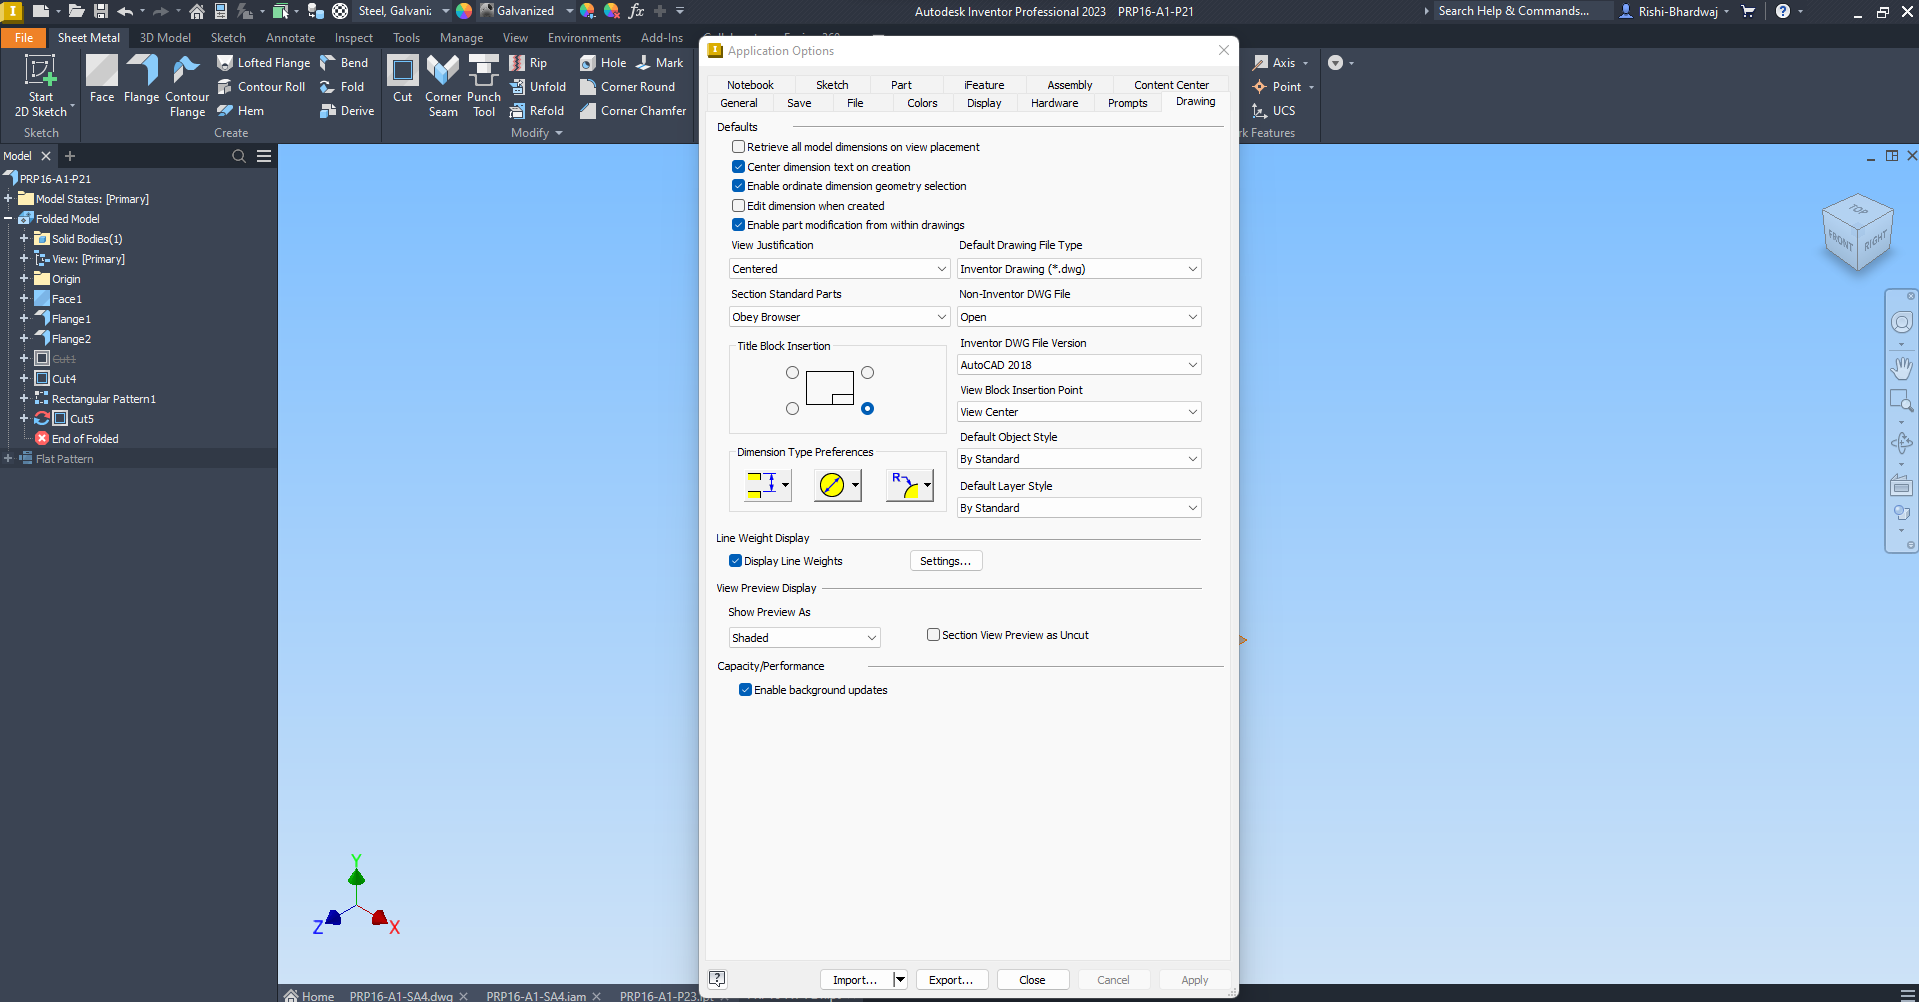Open the Contour Flange tool

click(187, 86)
